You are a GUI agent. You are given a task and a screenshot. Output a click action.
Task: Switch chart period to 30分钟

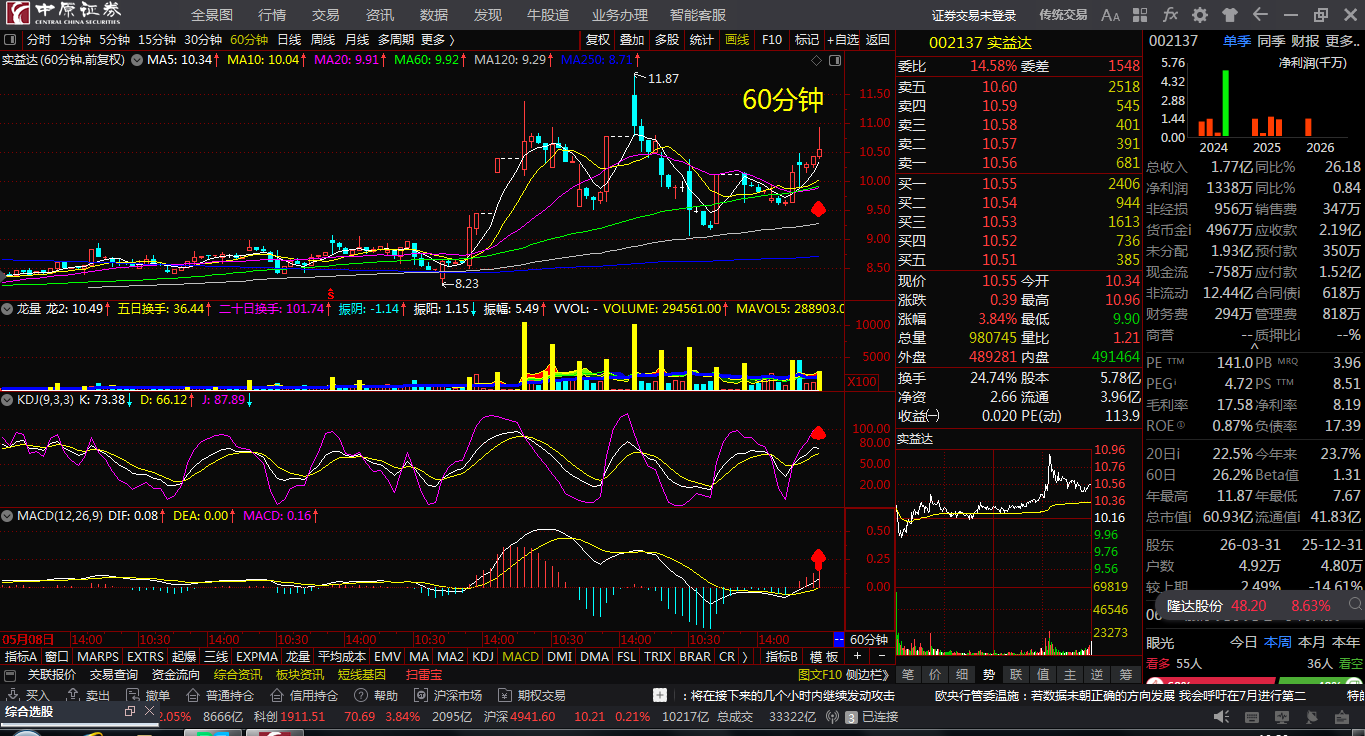[203, 40]
